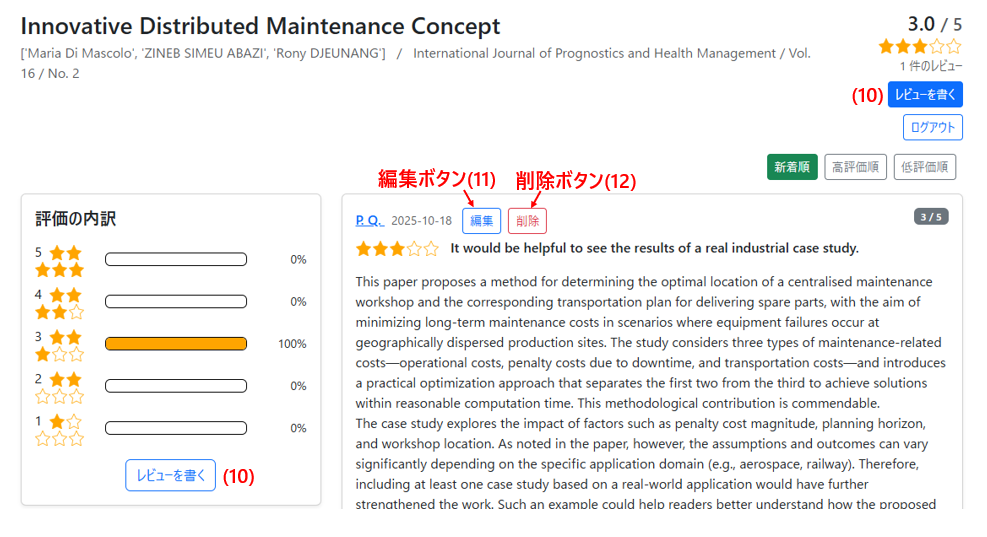Click the ログアウト logout button
Viewport: 987px width, 537px height.
click(x=932, y=127)
